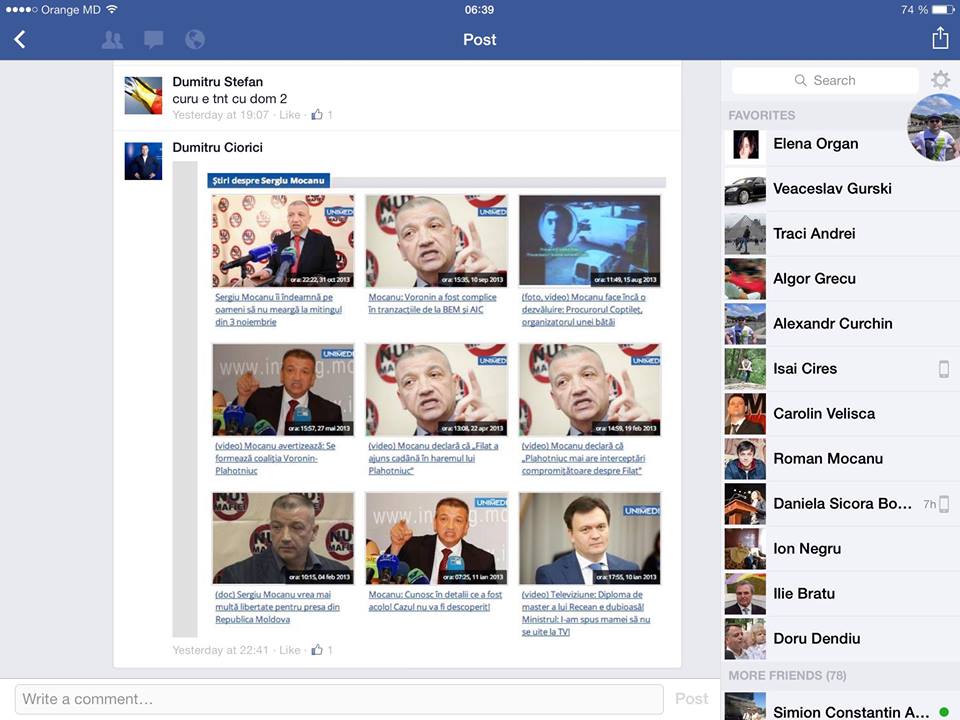Click the Search field in chat sidebar
Viewport: 960px width, 720px height.
[x=825, y=80]
